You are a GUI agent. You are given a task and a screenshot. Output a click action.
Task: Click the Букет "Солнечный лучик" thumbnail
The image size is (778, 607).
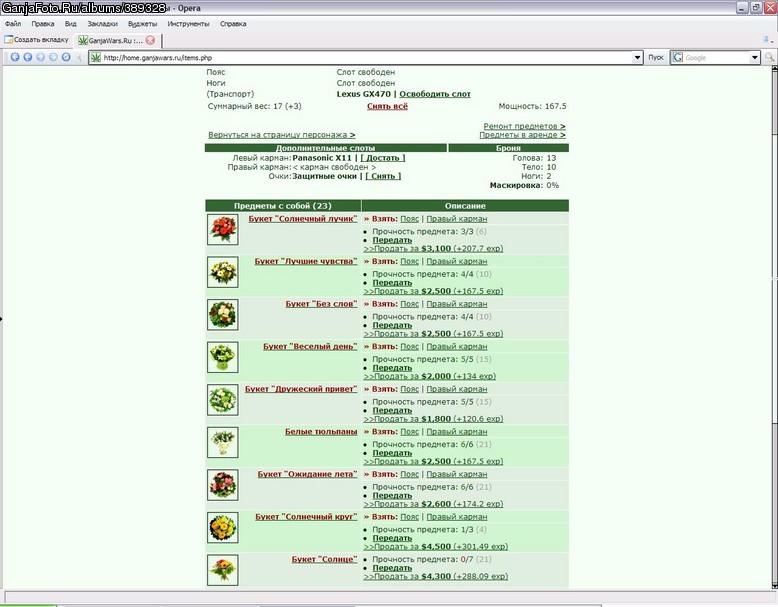click(223, 229)
